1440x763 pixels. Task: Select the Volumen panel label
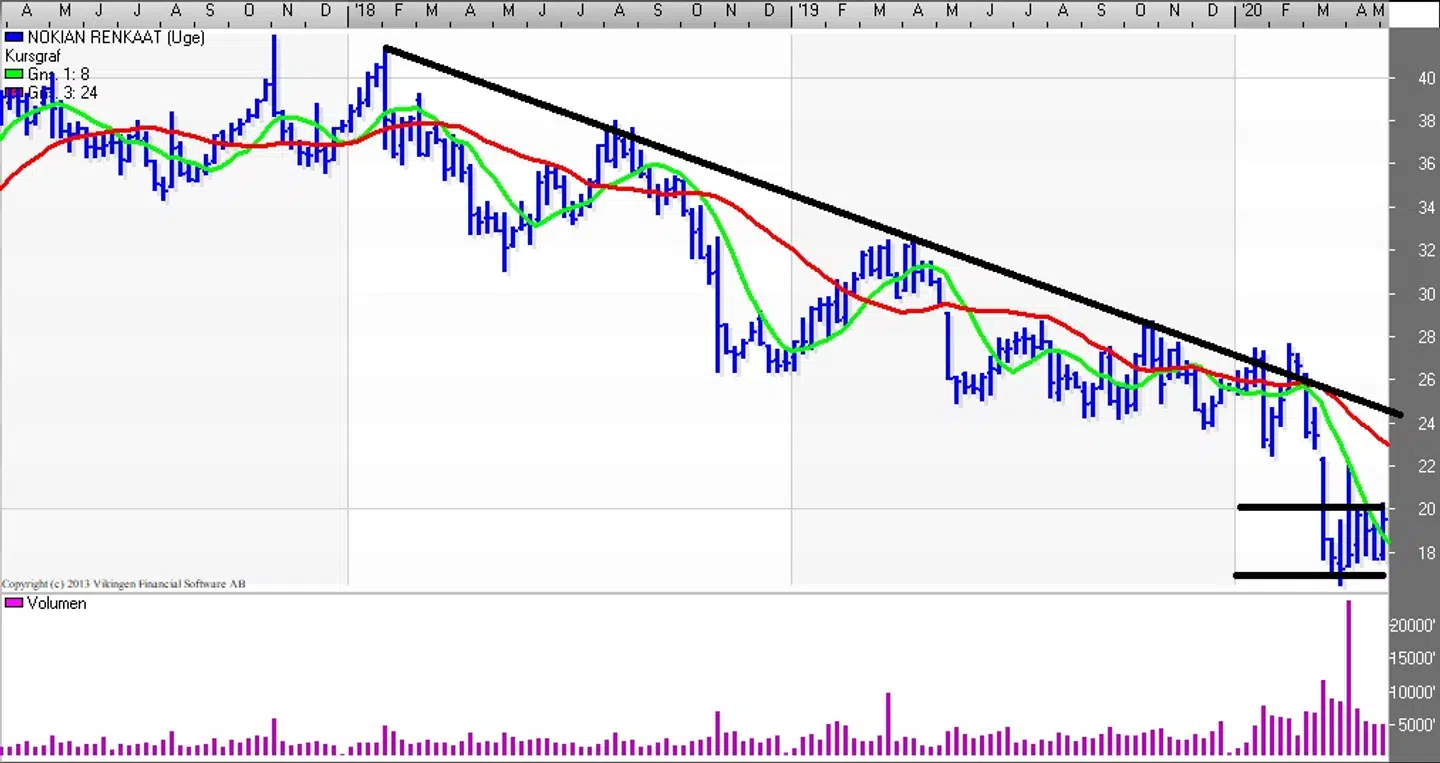click(x=56, y=603)
